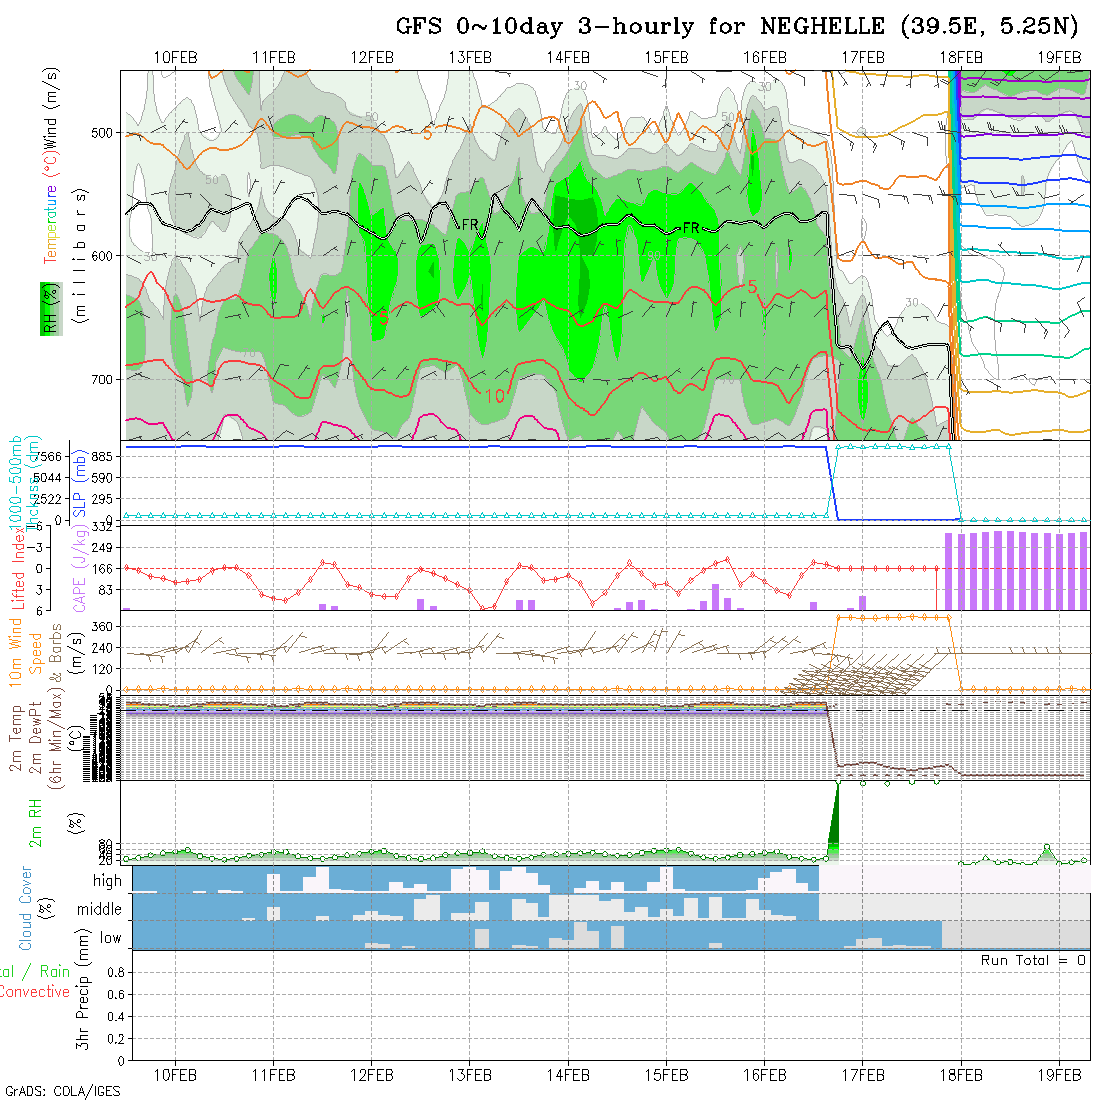Screen dimensions: 1100x1100
Task: Click the 295 SLP axis value
Action: (x=102, y=499)
